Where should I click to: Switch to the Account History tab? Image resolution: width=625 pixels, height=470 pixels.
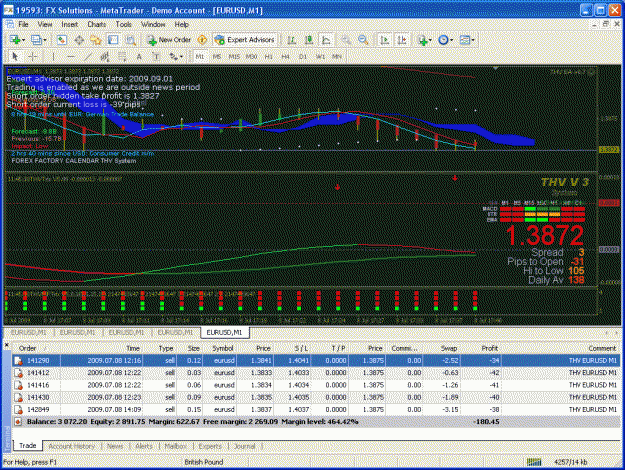[x=72, y=446]
